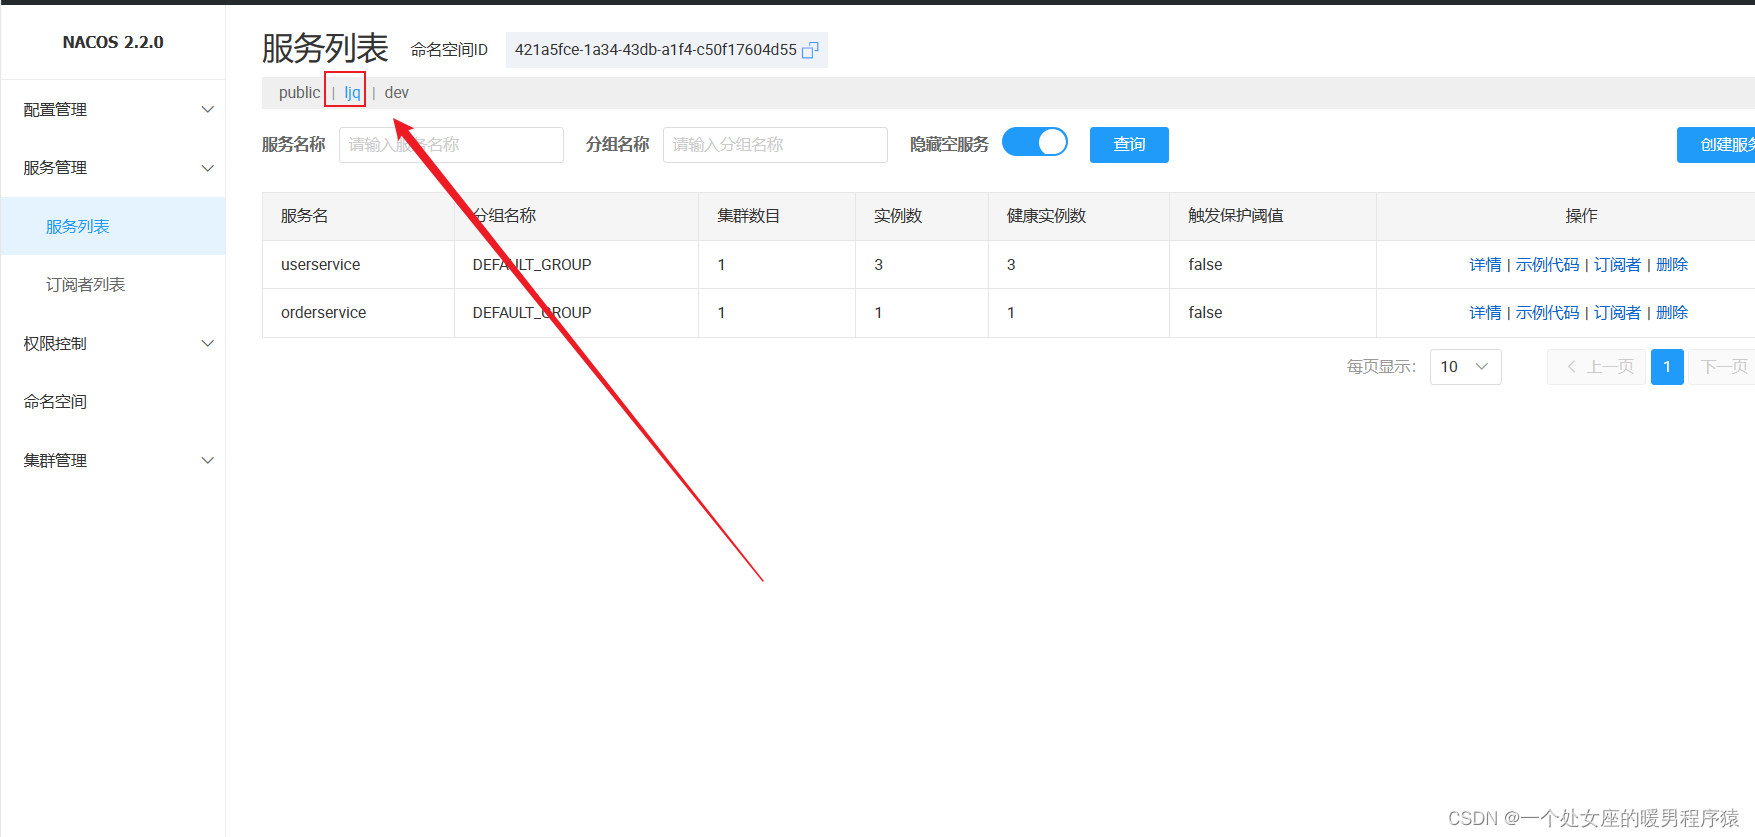Image resolution: width=1755 pixels, height=837 pixels.
Task: Switch to the dev namespace tab
Action: (x=396, y=93)
